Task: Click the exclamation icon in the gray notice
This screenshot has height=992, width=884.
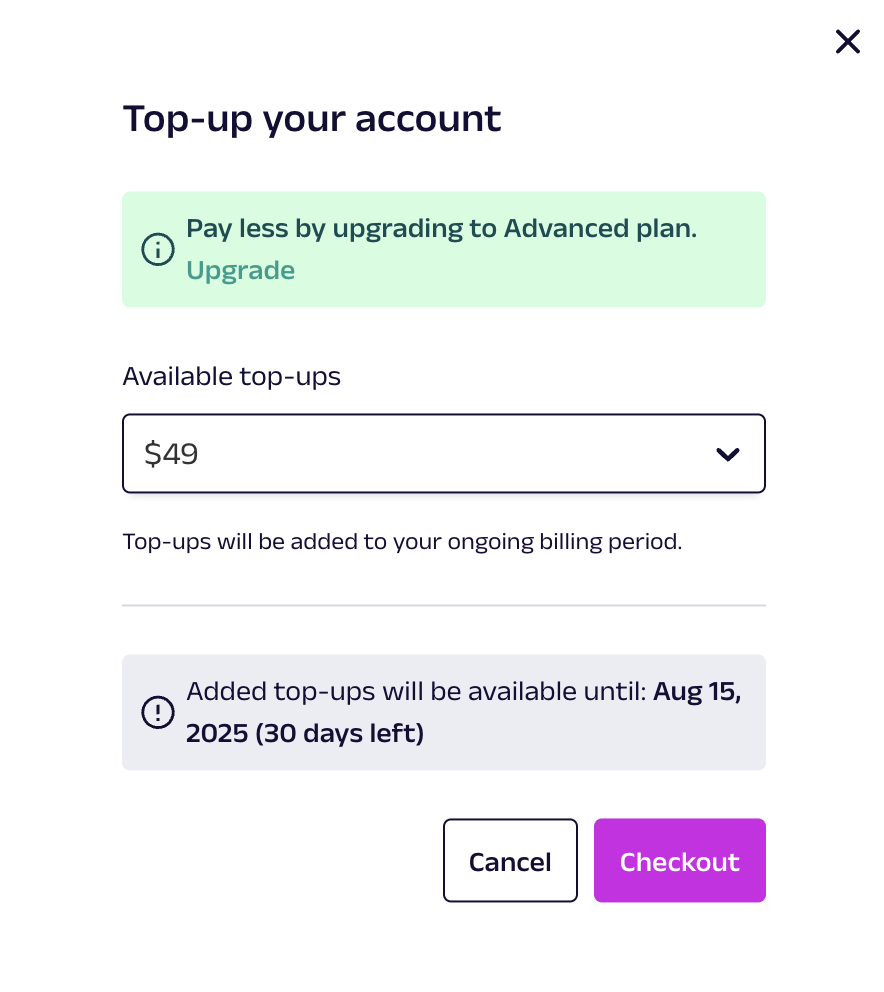Action: click(x=158, y=712)
